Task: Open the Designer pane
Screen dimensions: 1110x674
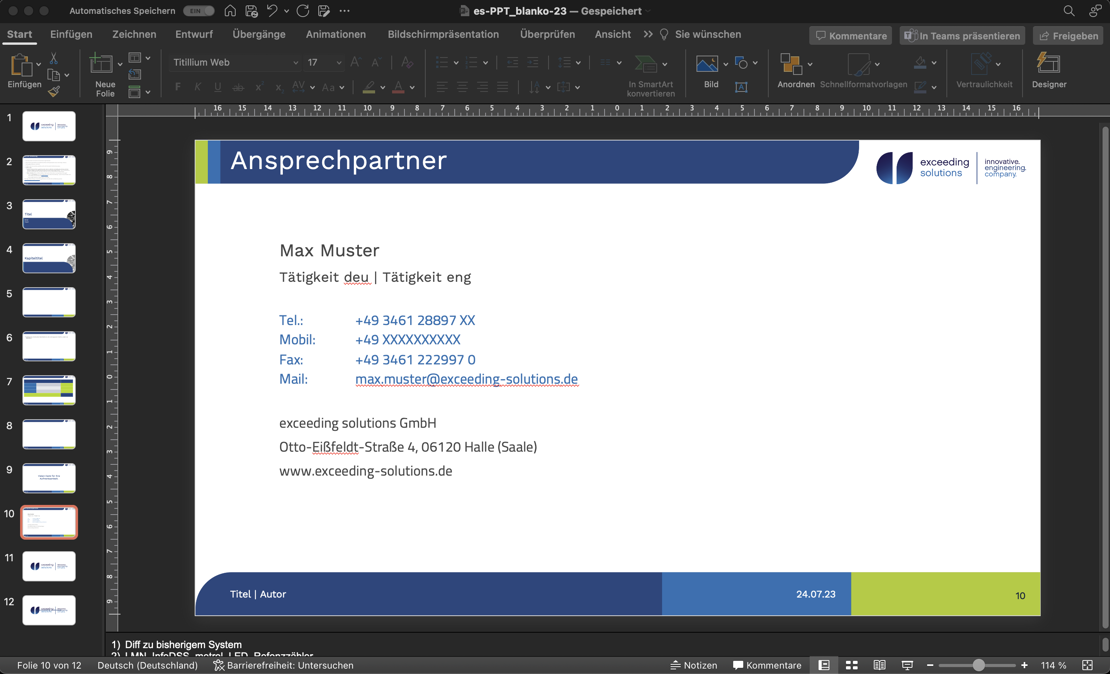Action: (x=1048, y=68)
